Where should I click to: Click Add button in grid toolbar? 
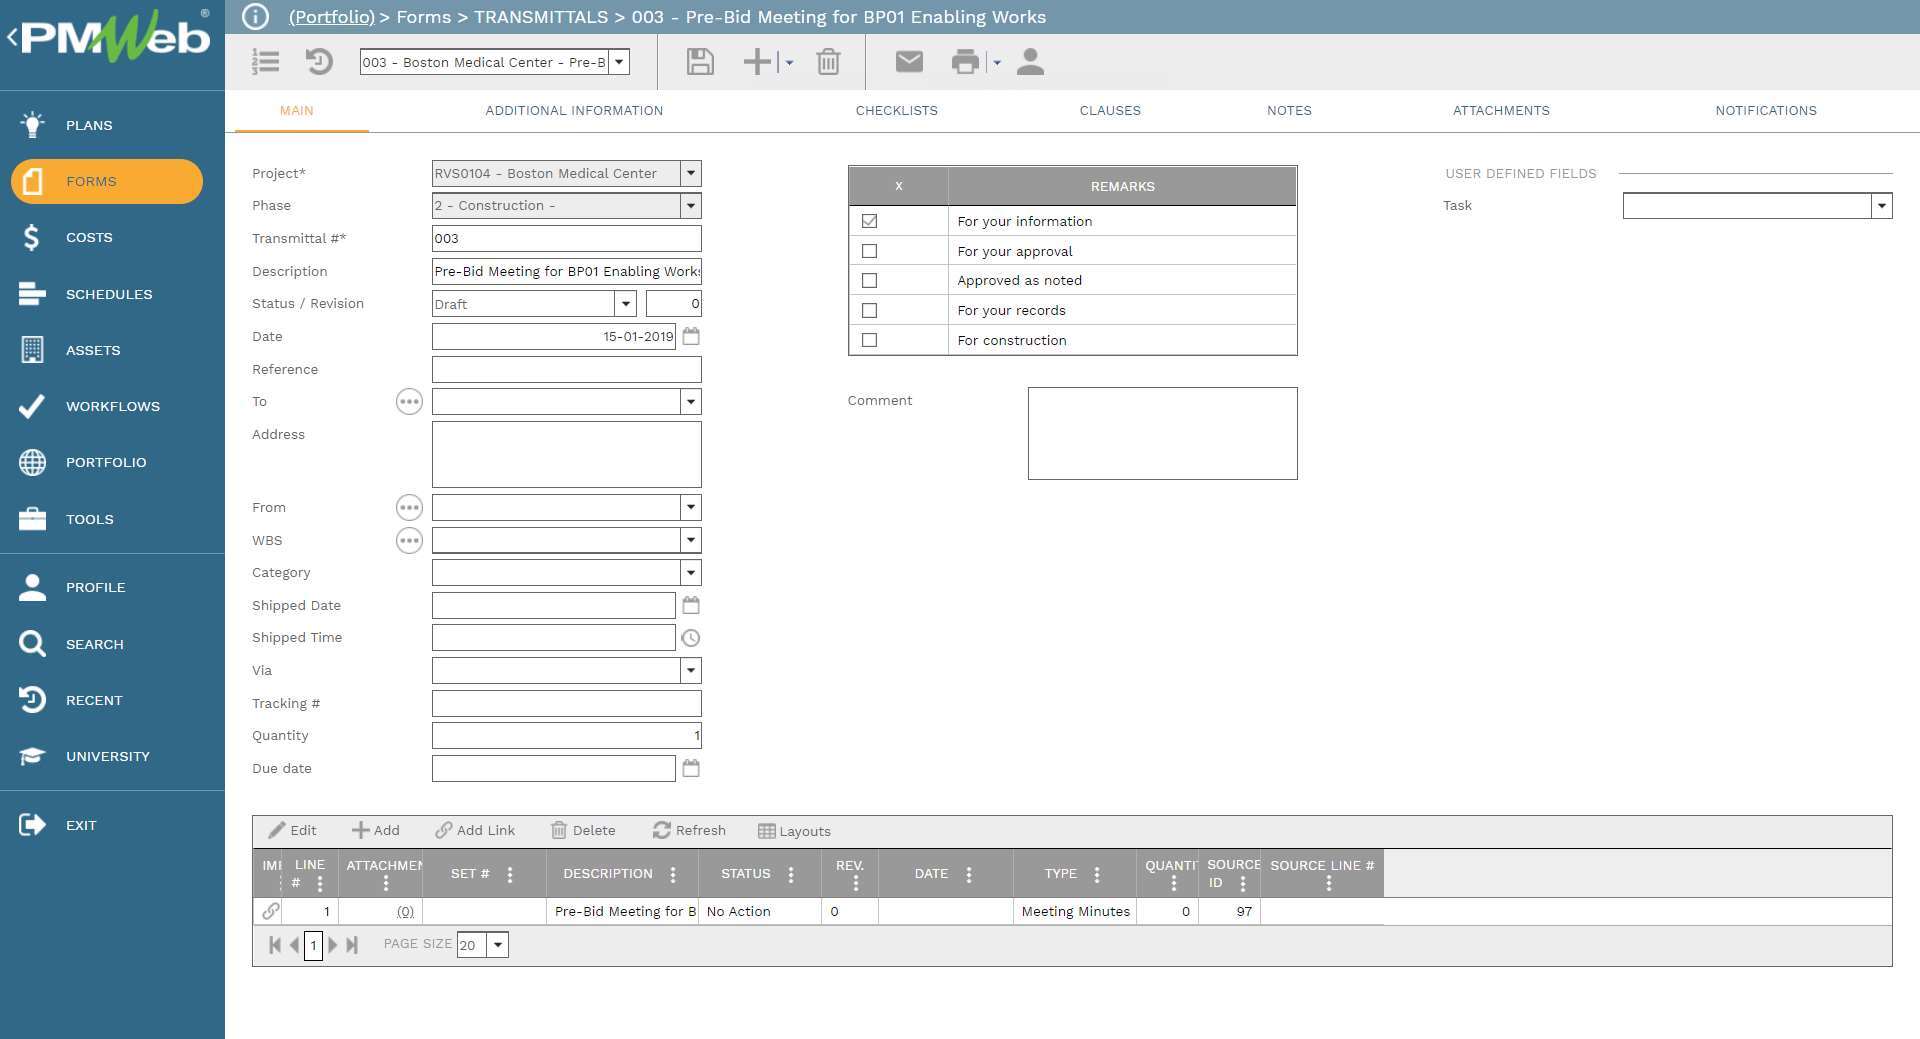(376, 831)
